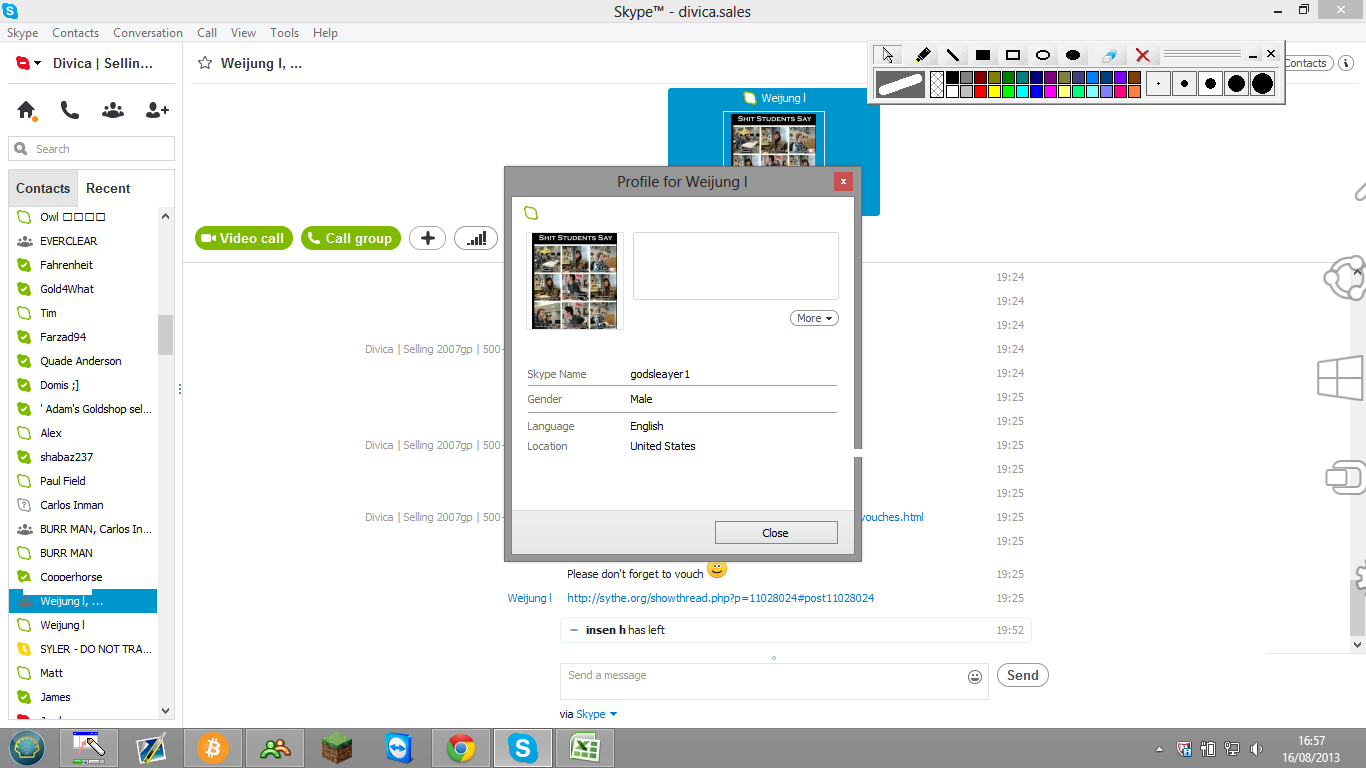Open the call phones dial icon

(x=70, y=110)
